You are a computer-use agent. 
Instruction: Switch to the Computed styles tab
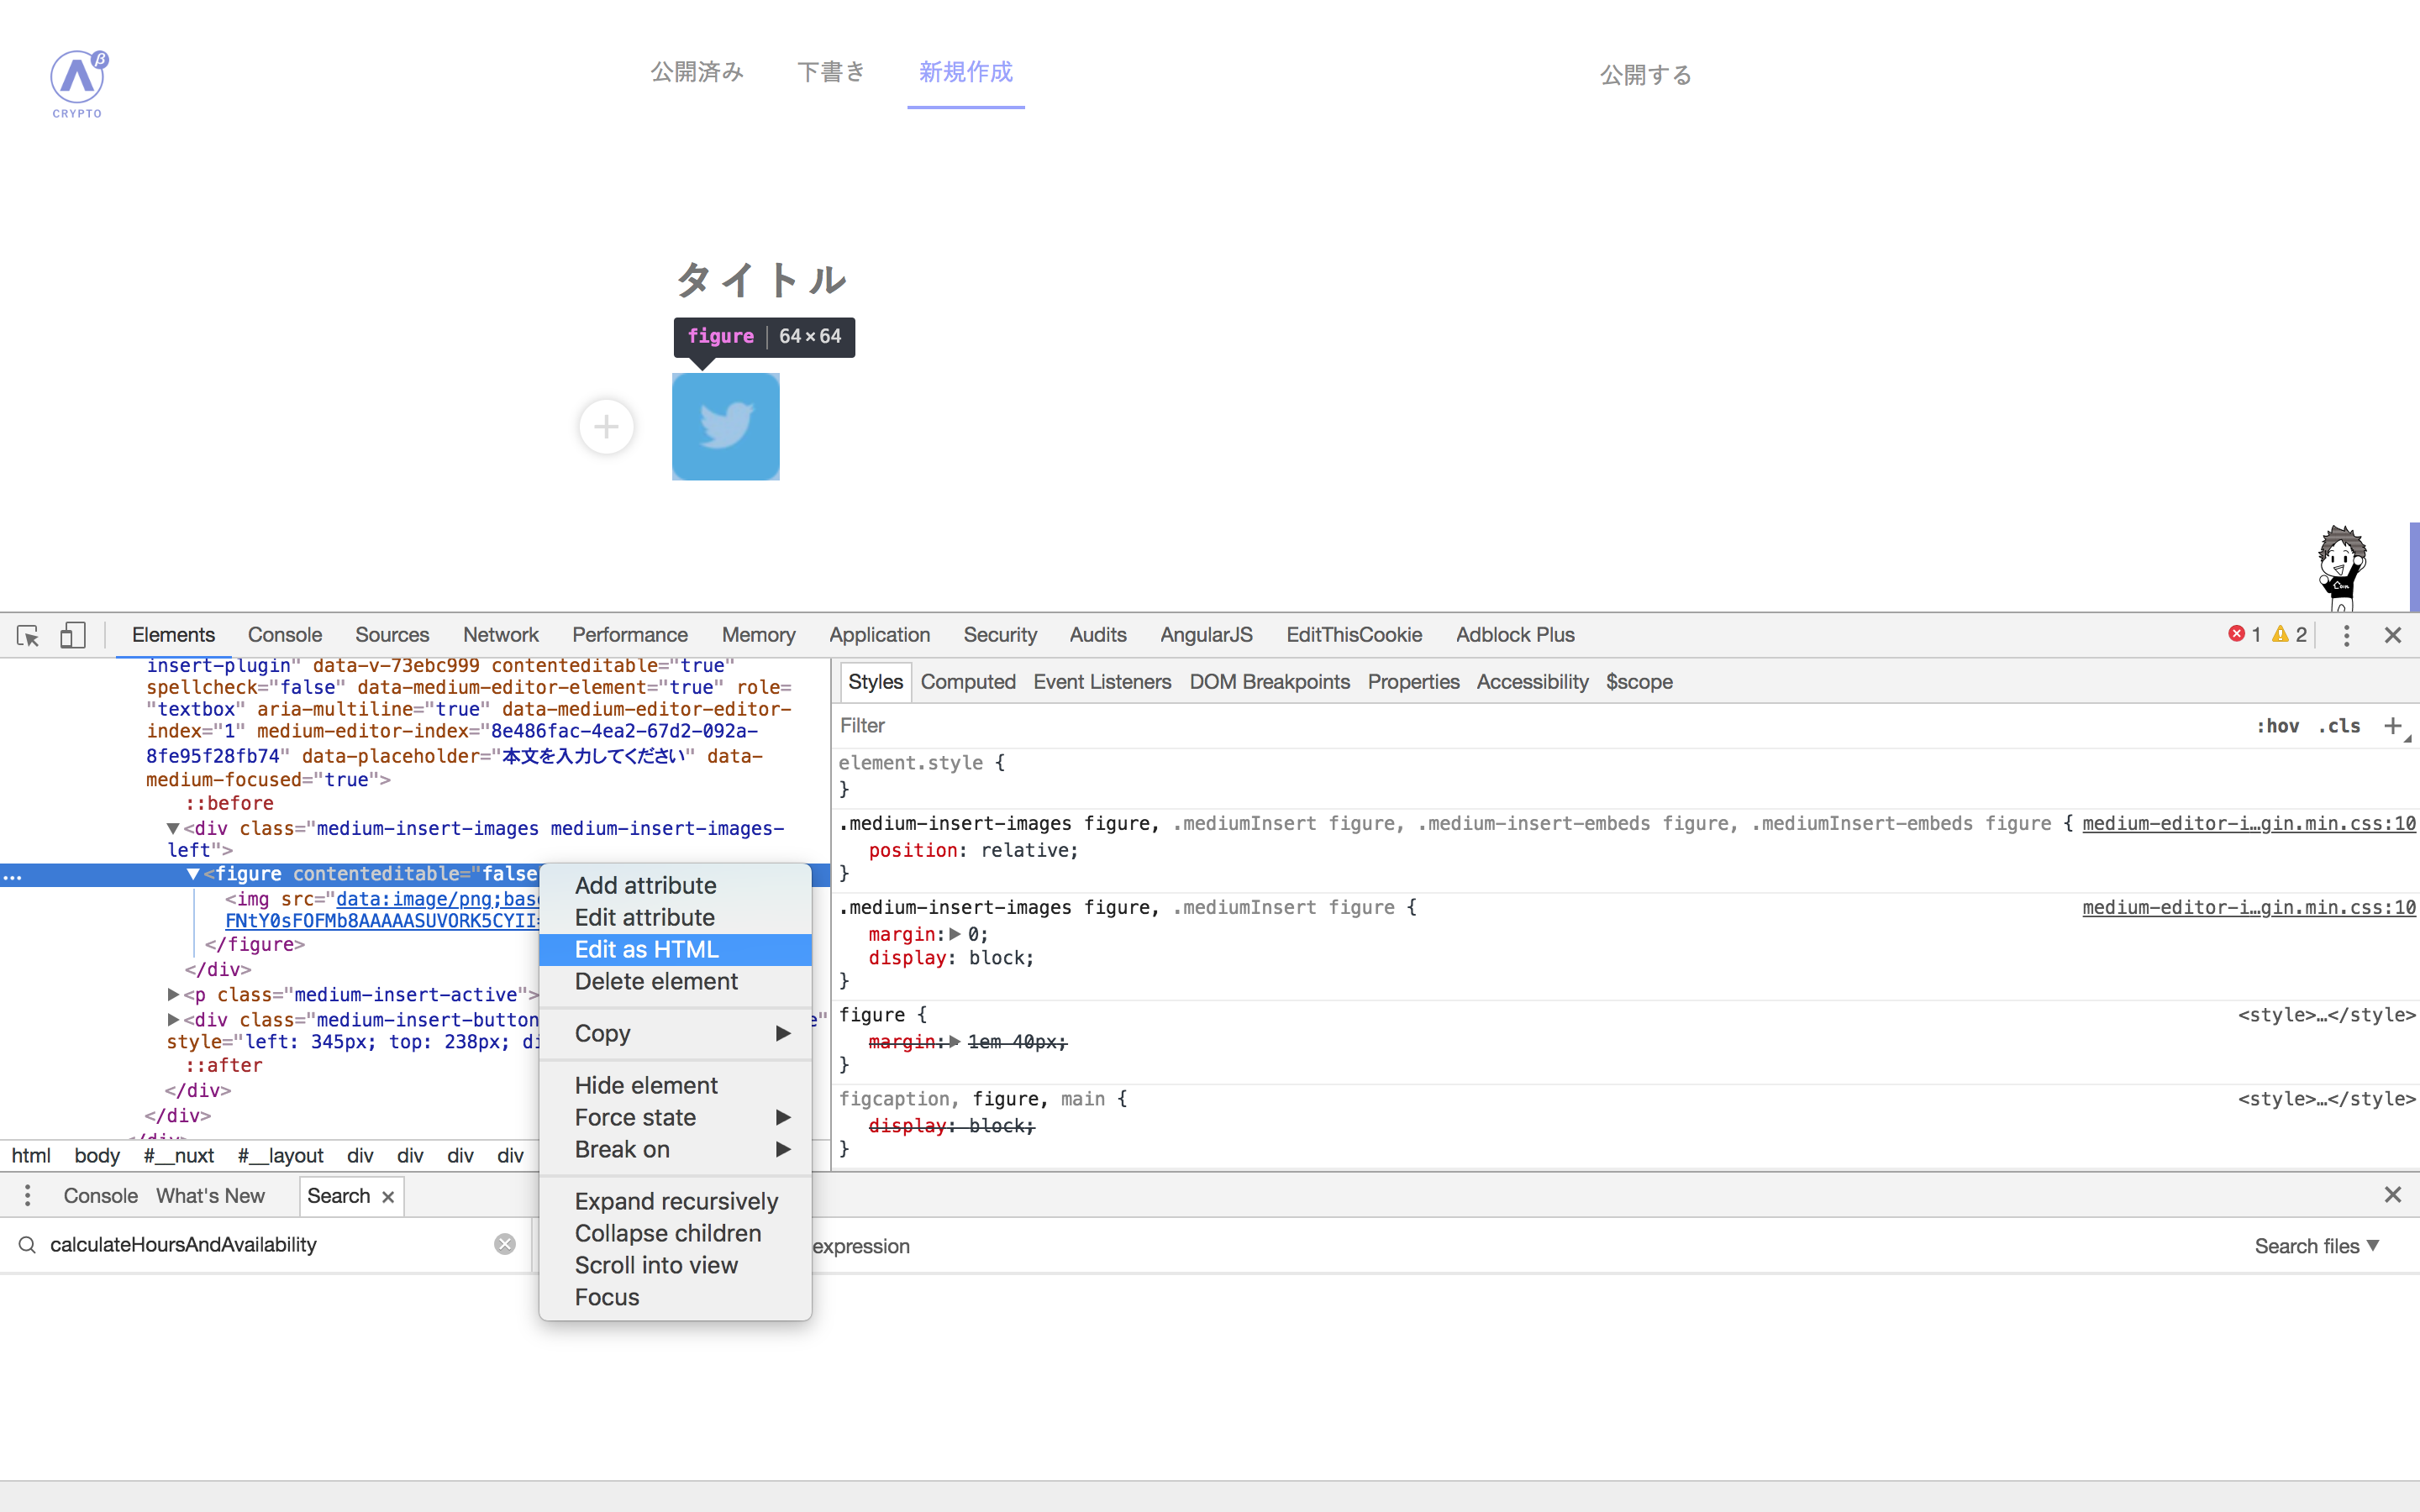click(967, 682)
